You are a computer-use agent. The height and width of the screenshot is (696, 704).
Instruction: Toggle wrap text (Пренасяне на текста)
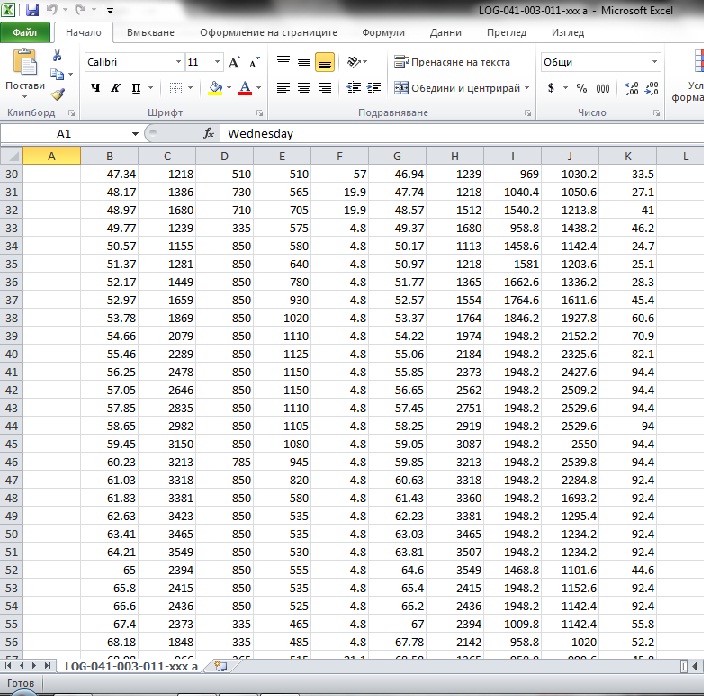tap(452, 62)
